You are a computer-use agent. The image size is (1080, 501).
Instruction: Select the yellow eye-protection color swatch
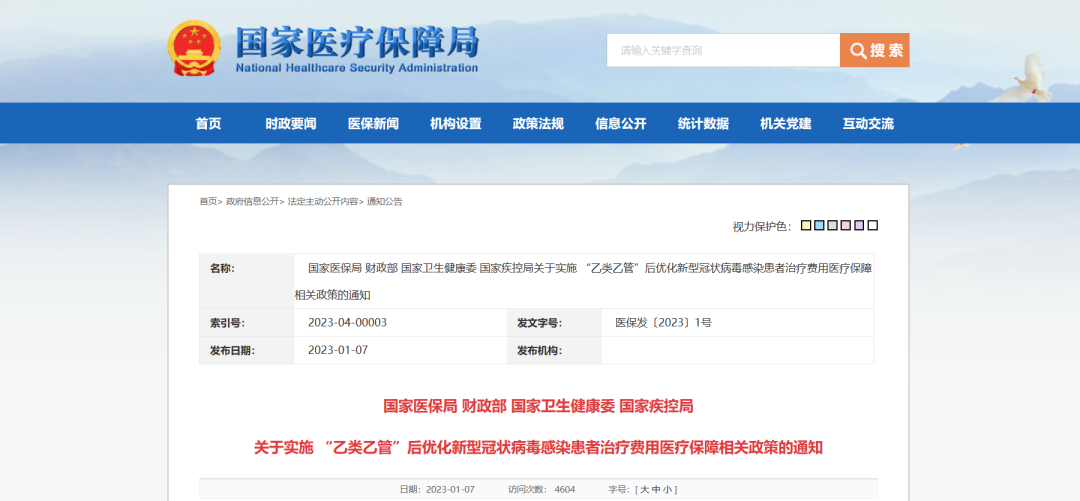pyautogui.click(x=806, y=225)
